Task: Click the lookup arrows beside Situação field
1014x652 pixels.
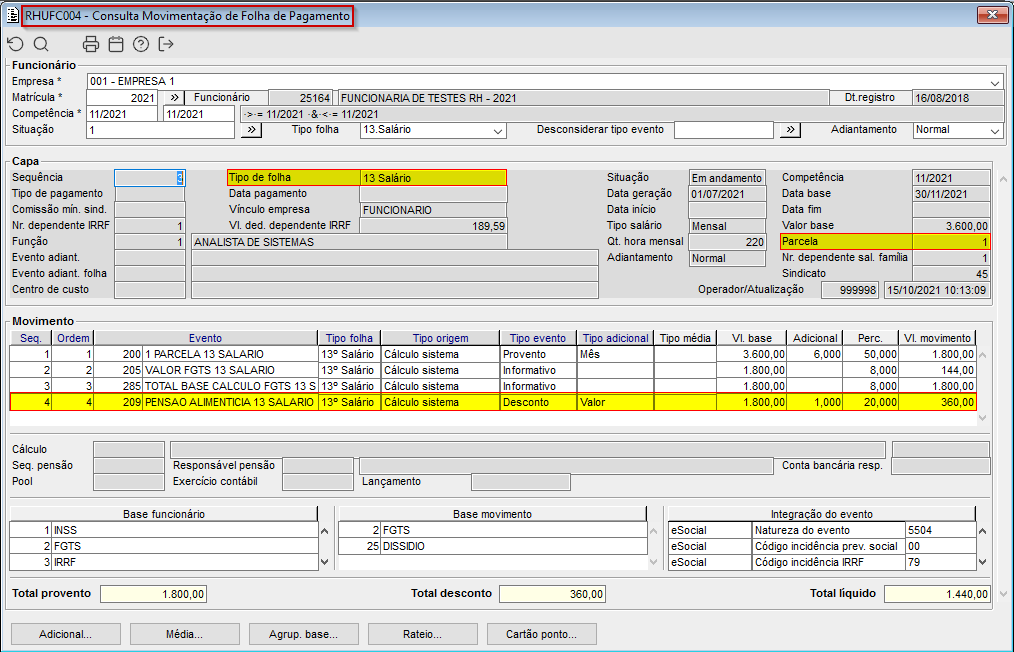Action: pyautogui.click(x=251, y=130)
